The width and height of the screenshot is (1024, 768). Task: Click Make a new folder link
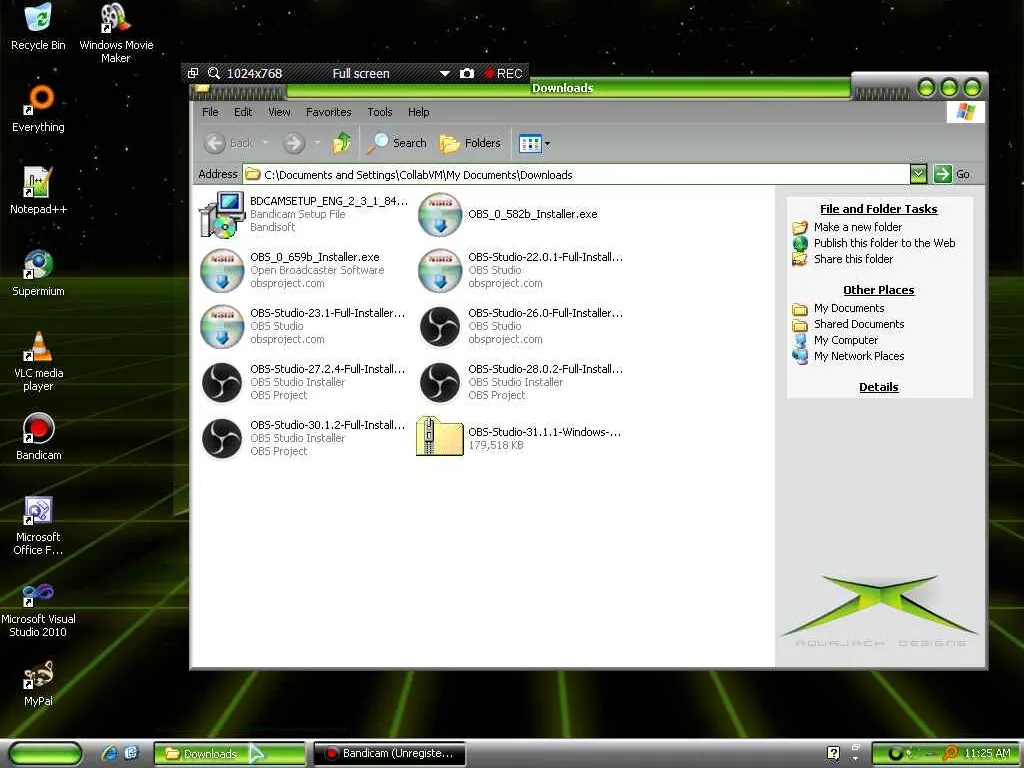(857, 227)
